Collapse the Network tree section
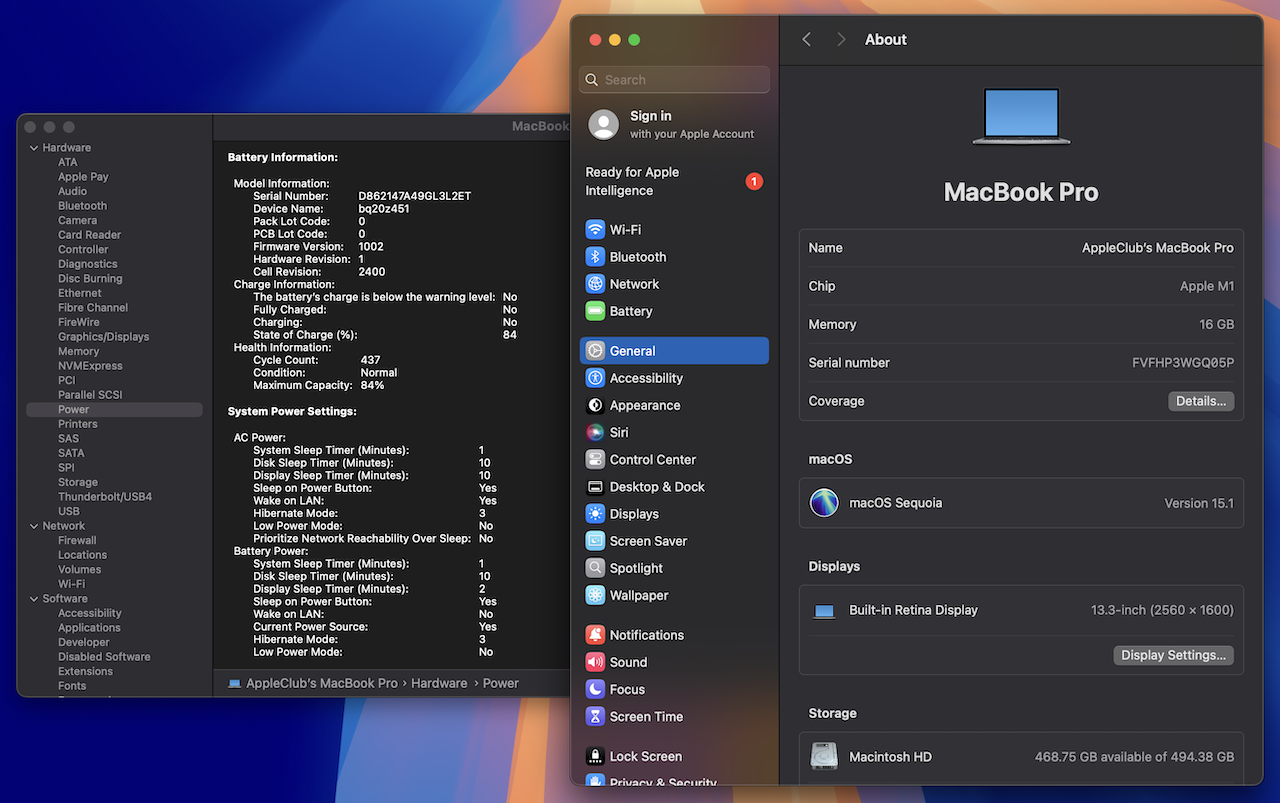 click(x=34, y=526)
